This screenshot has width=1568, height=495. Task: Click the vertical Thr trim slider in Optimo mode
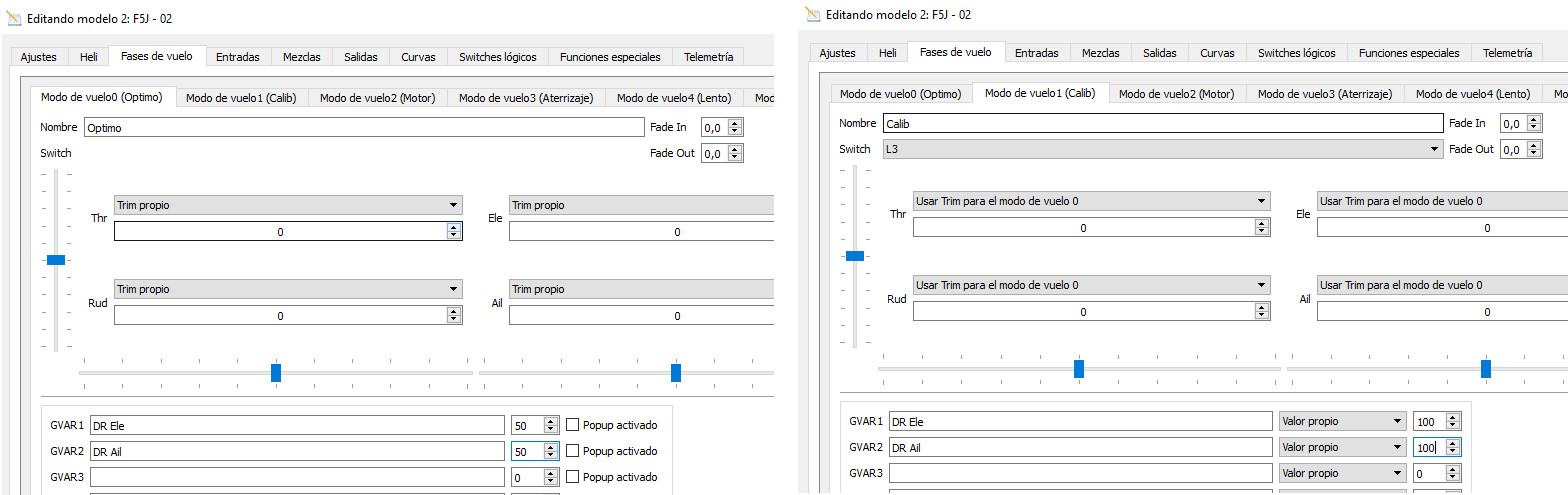click(x=56, y=260)
